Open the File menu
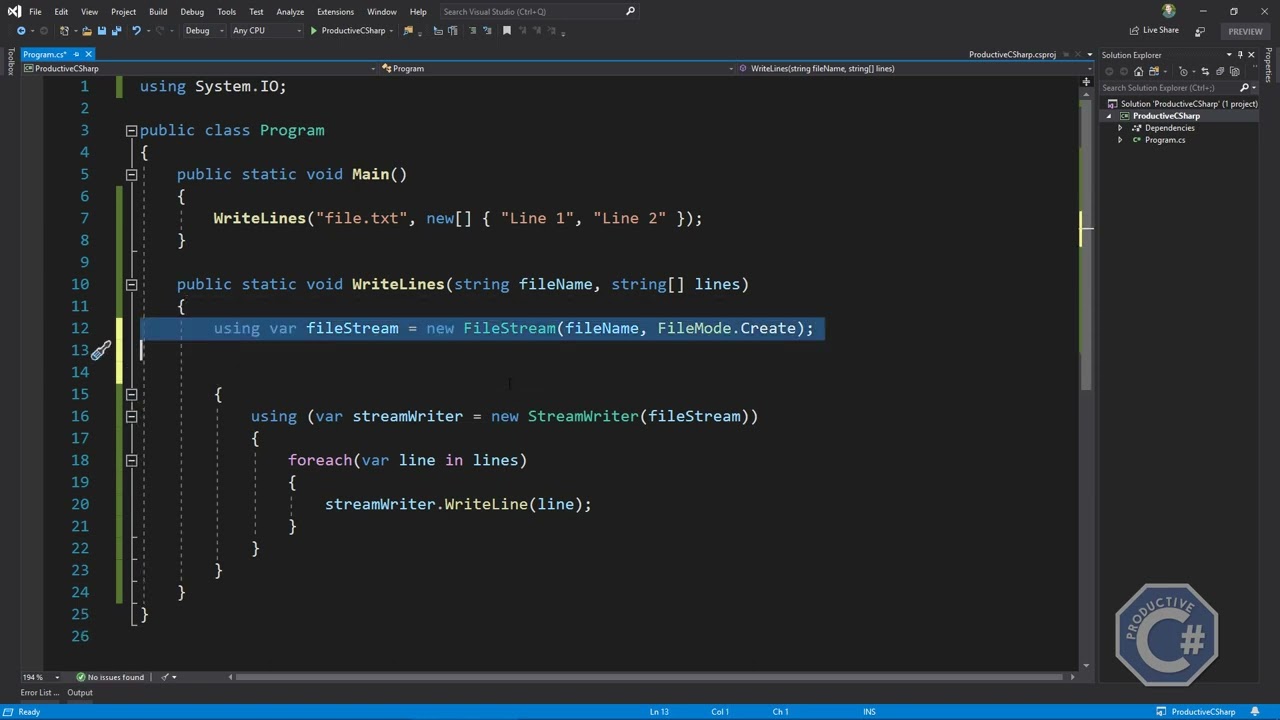This screenshot has height=720, width=1280. coord(35,11)
